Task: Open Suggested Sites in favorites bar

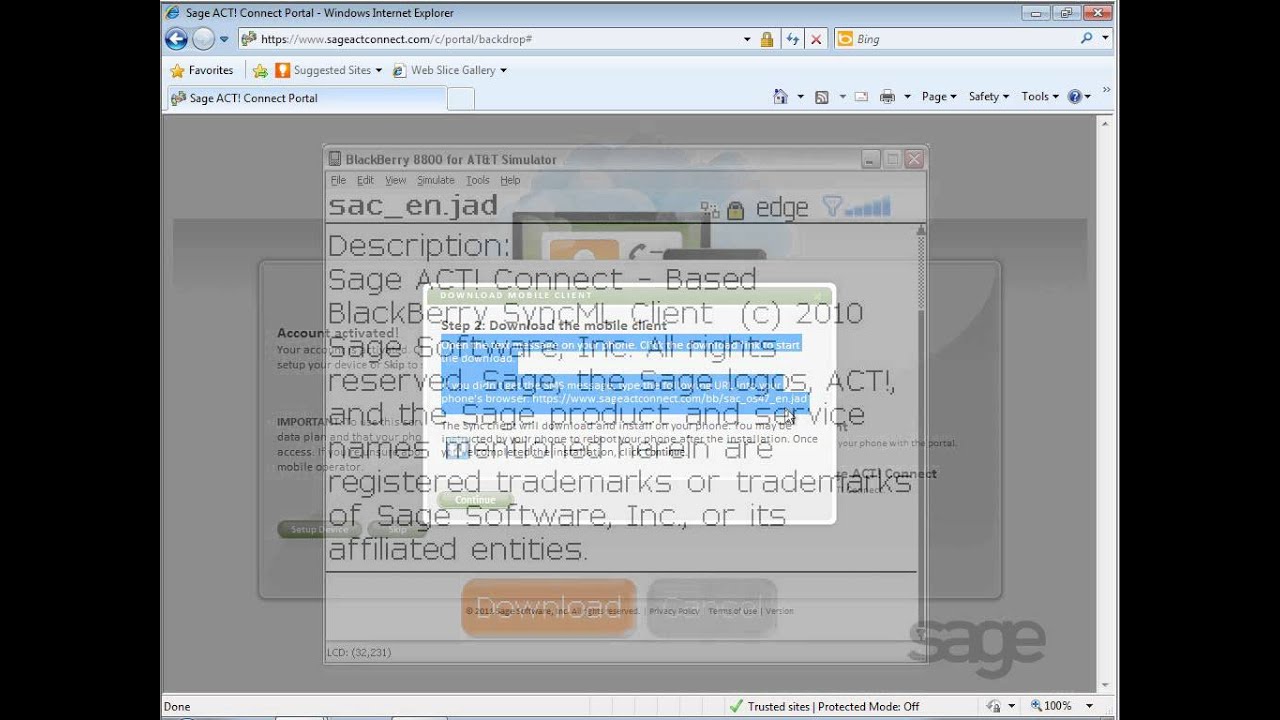Action: click(328, 70)
